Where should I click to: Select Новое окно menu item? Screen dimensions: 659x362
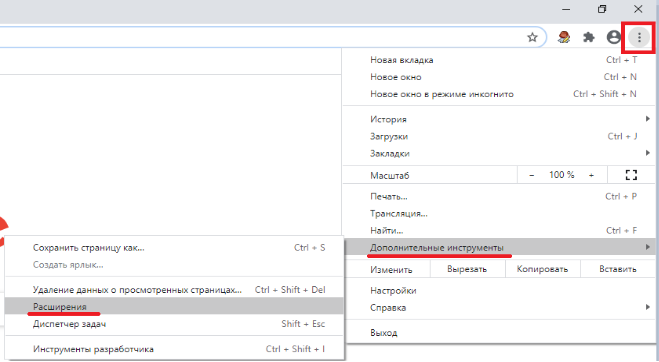(x=499, y=77)
